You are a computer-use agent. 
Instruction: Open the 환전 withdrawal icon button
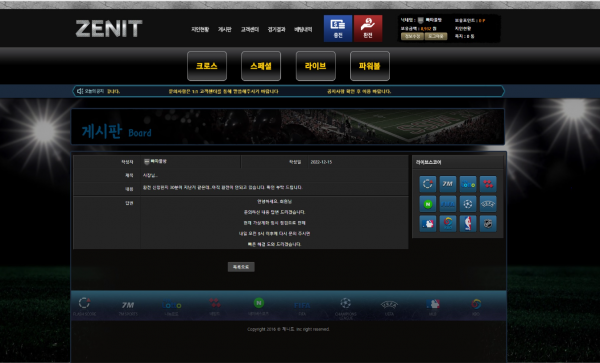(x=368, y=28)
